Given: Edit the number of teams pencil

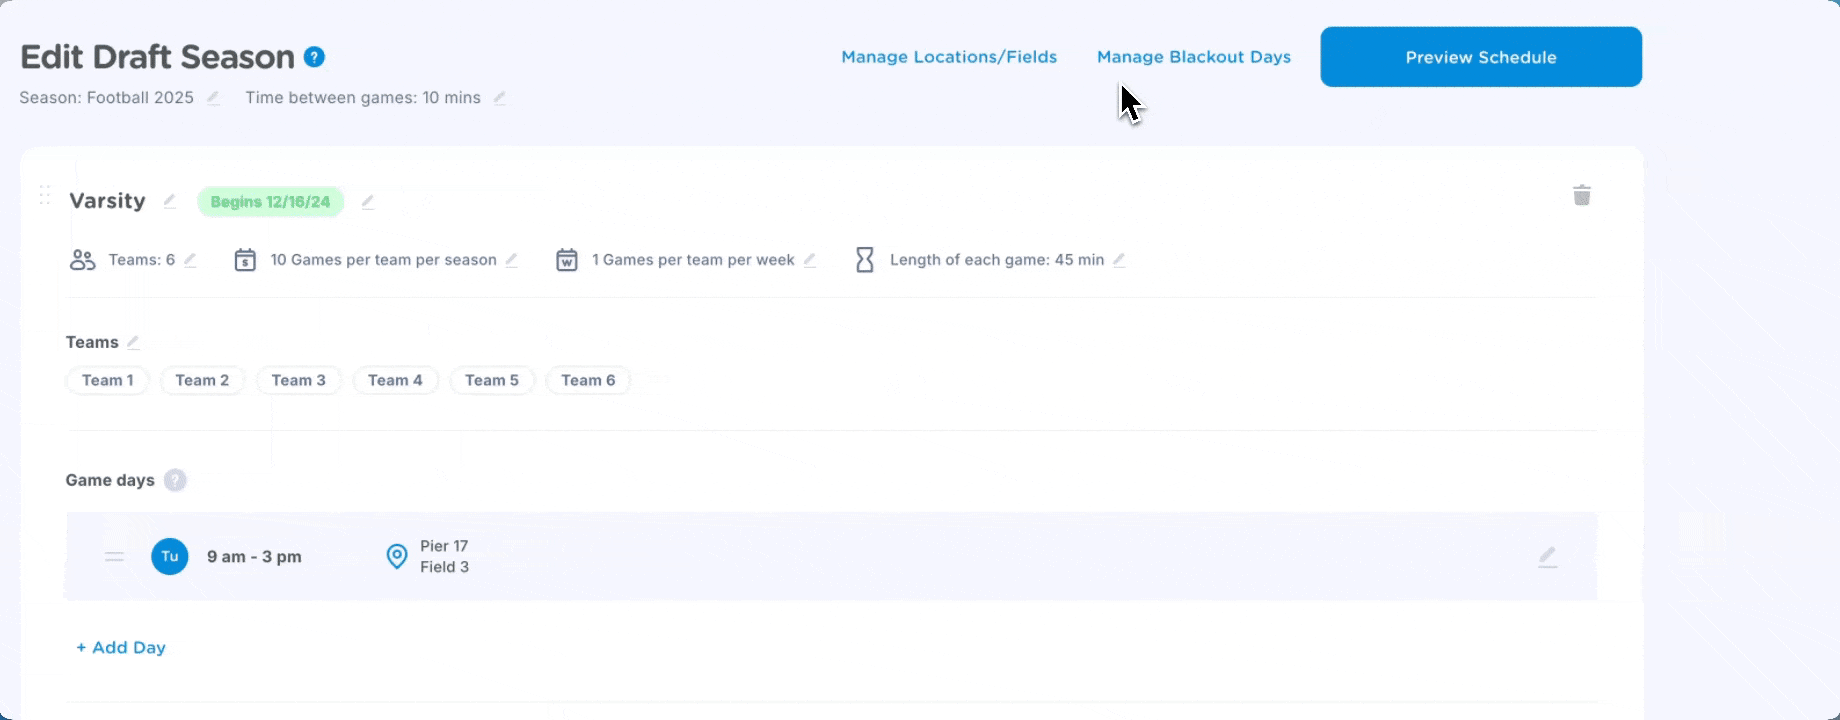Looking at the screenshot, I should click(x=190, y=260).
